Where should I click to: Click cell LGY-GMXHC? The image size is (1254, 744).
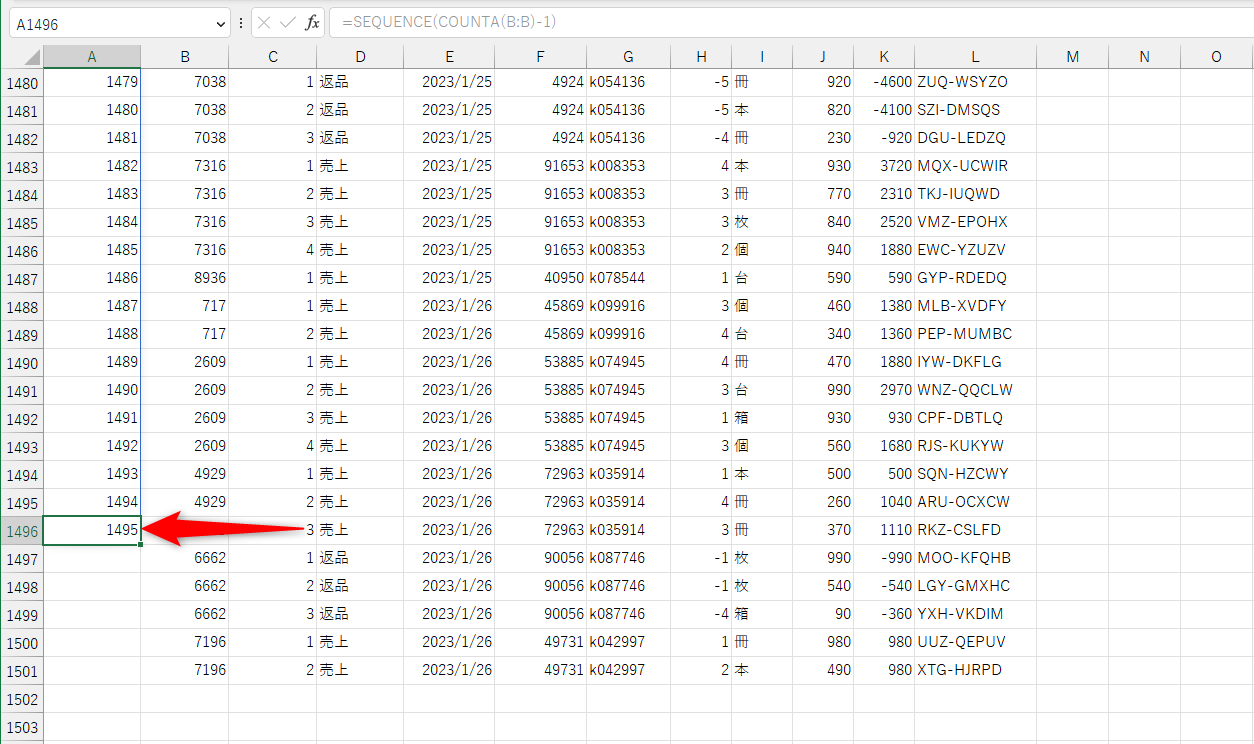[x=976, y=586]
